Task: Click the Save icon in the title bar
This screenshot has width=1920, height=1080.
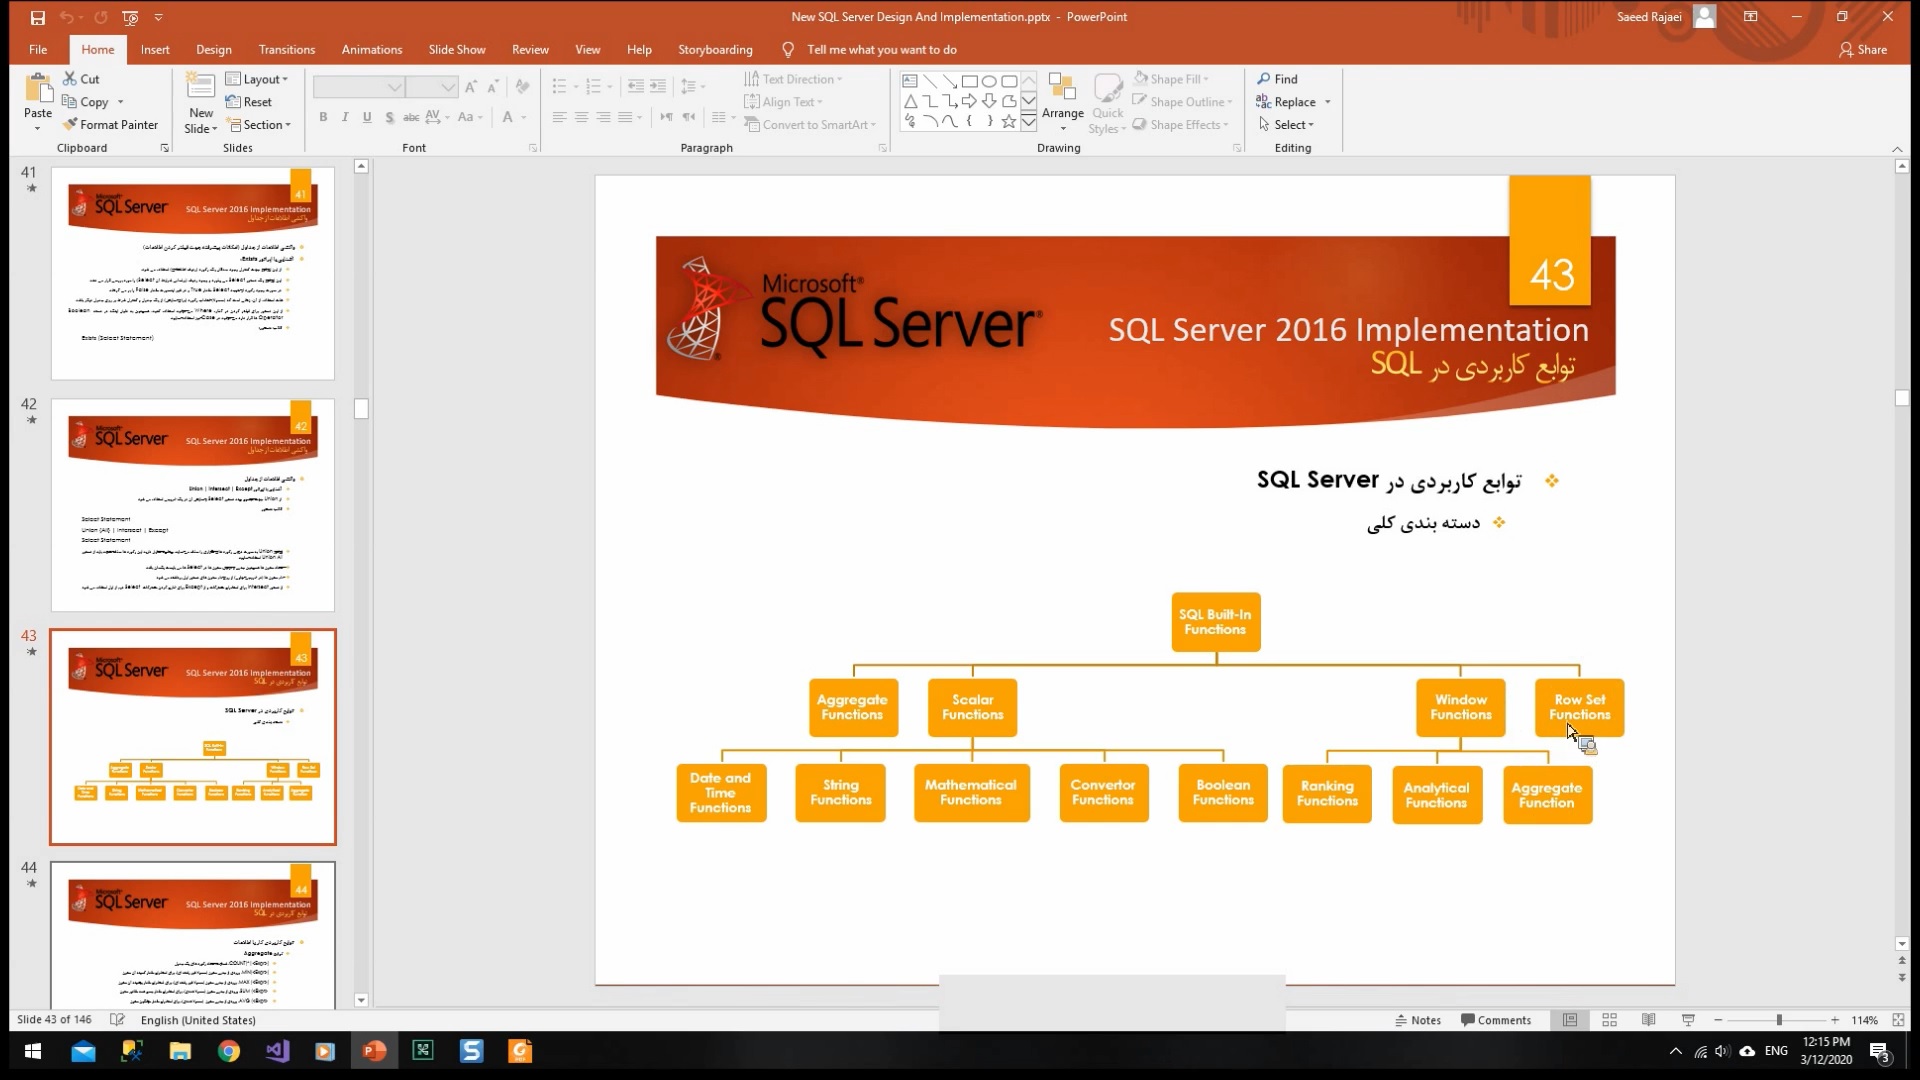Action: coord(37,17)
